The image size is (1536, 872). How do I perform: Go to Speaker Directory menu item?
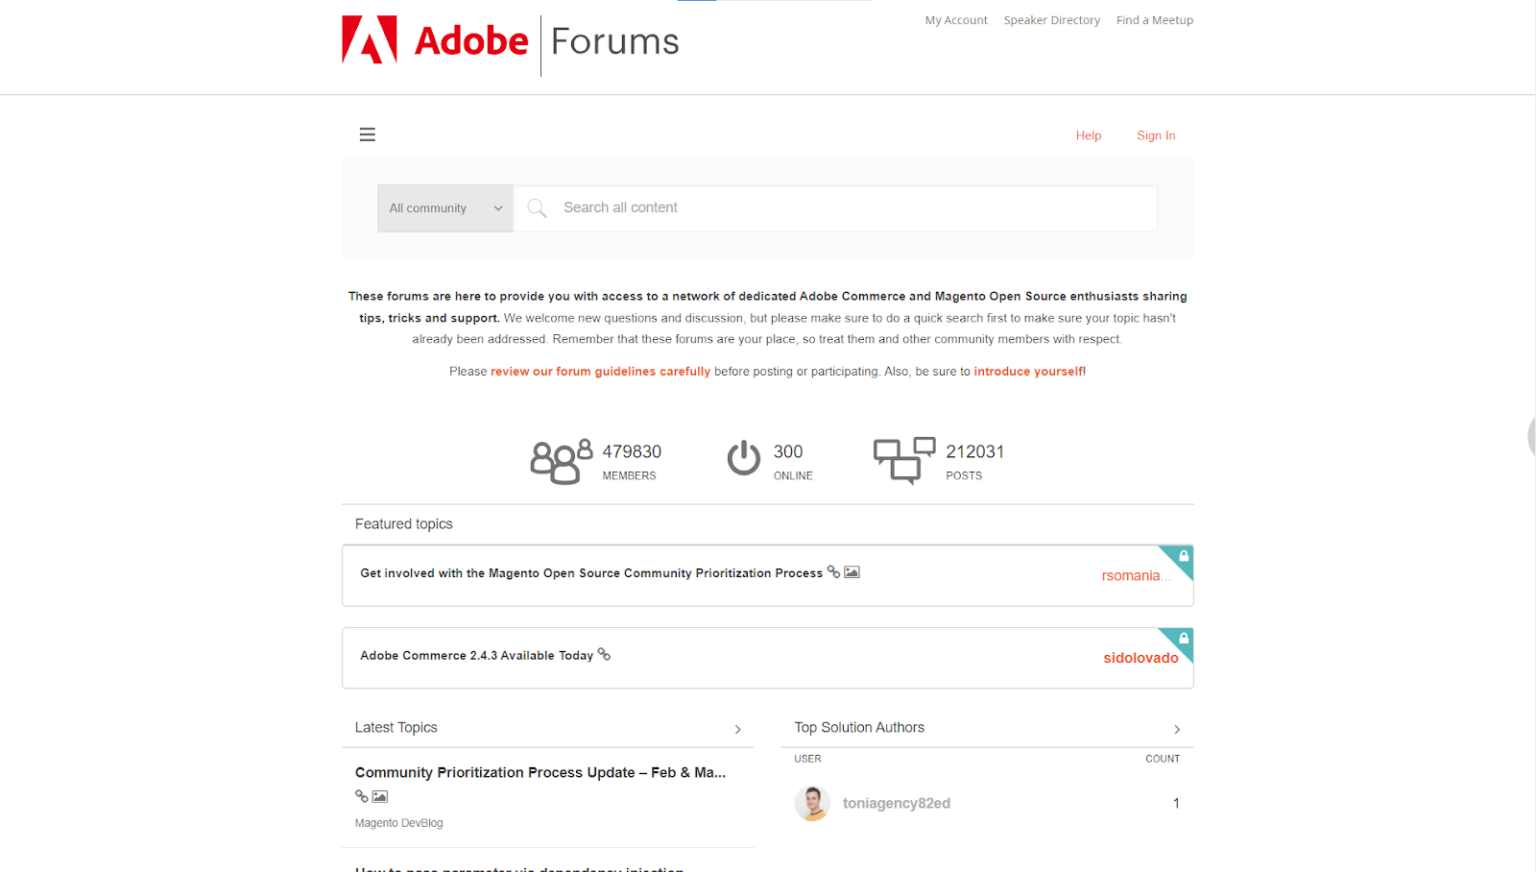pos(1051,20)
